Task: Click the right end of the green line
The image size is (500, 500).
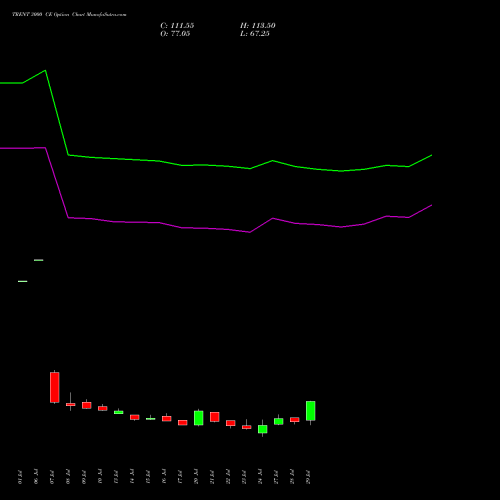Action: pos(431,155)
